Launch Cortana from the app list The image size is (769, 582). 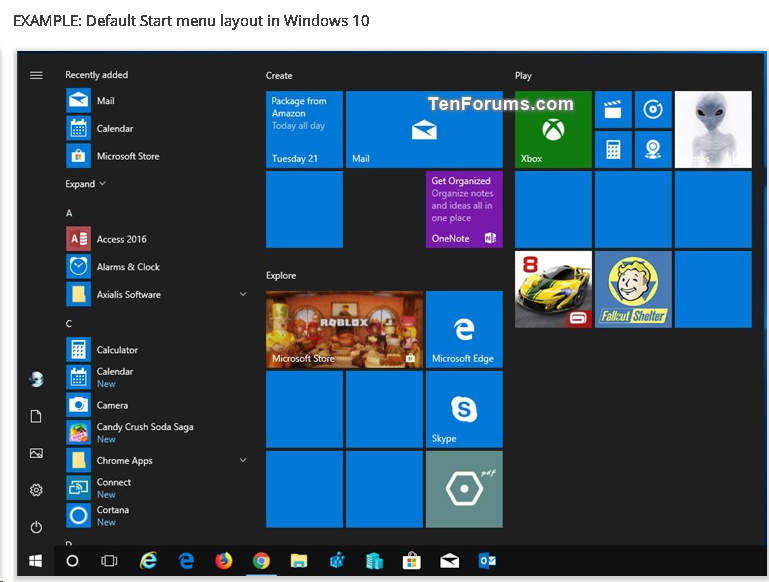tap(157, 516)
